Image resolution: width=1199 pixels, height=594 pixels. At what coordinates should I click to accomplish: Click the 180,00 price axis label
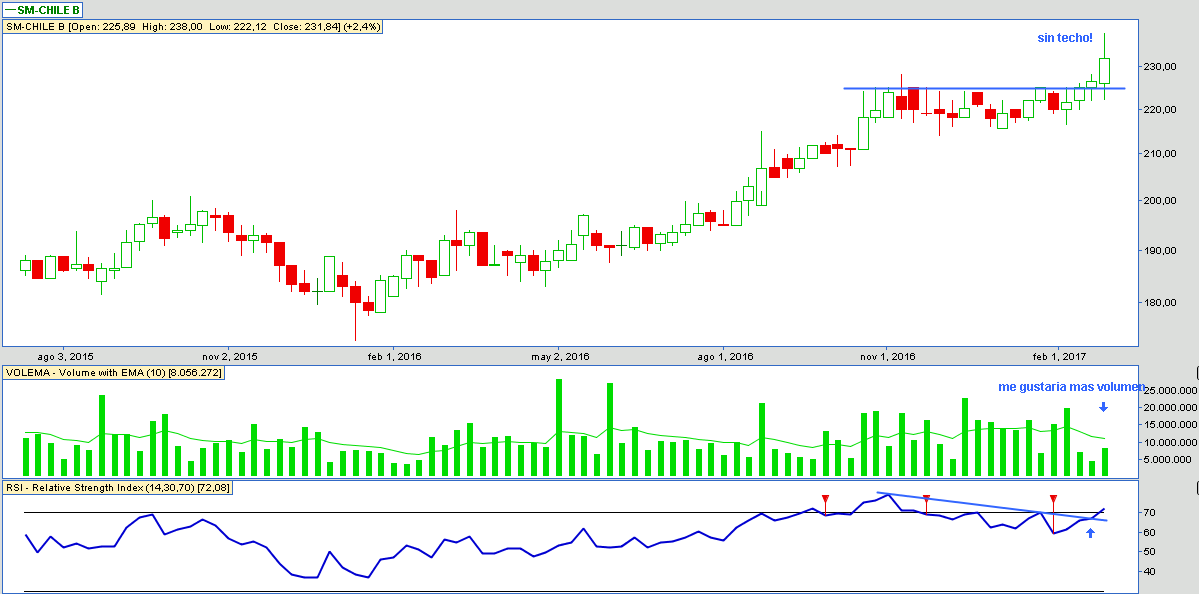point(1161,303)
